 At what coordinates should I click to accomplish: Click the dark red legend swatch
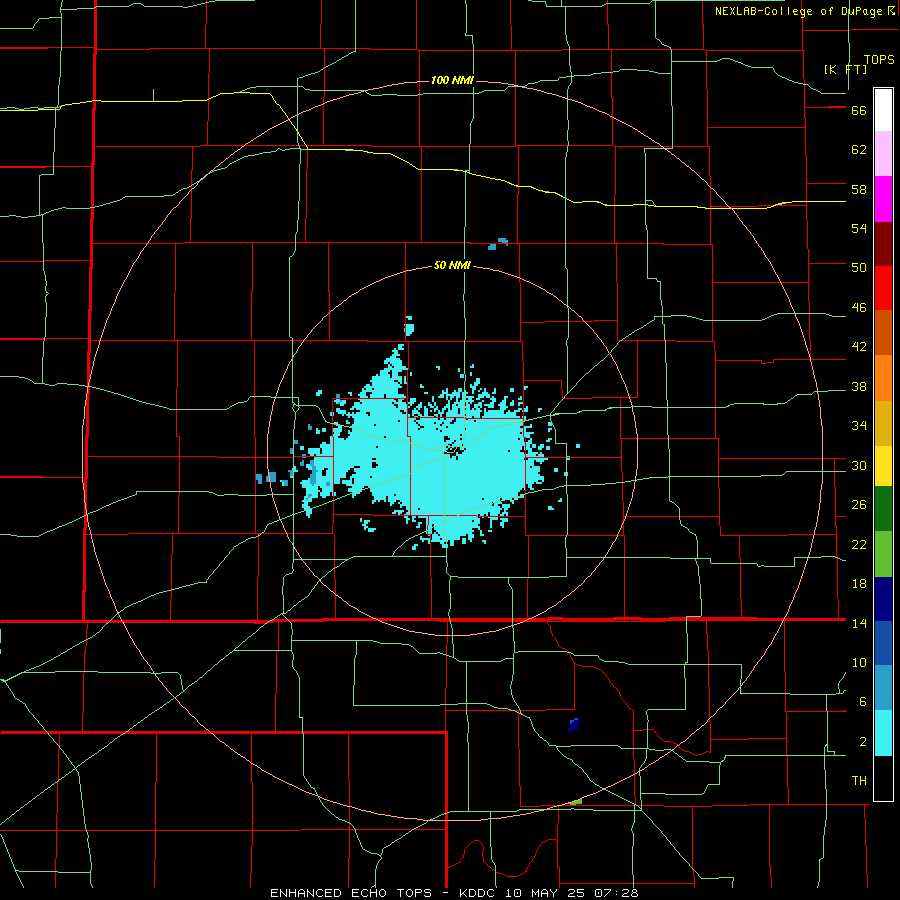(883, 244)
